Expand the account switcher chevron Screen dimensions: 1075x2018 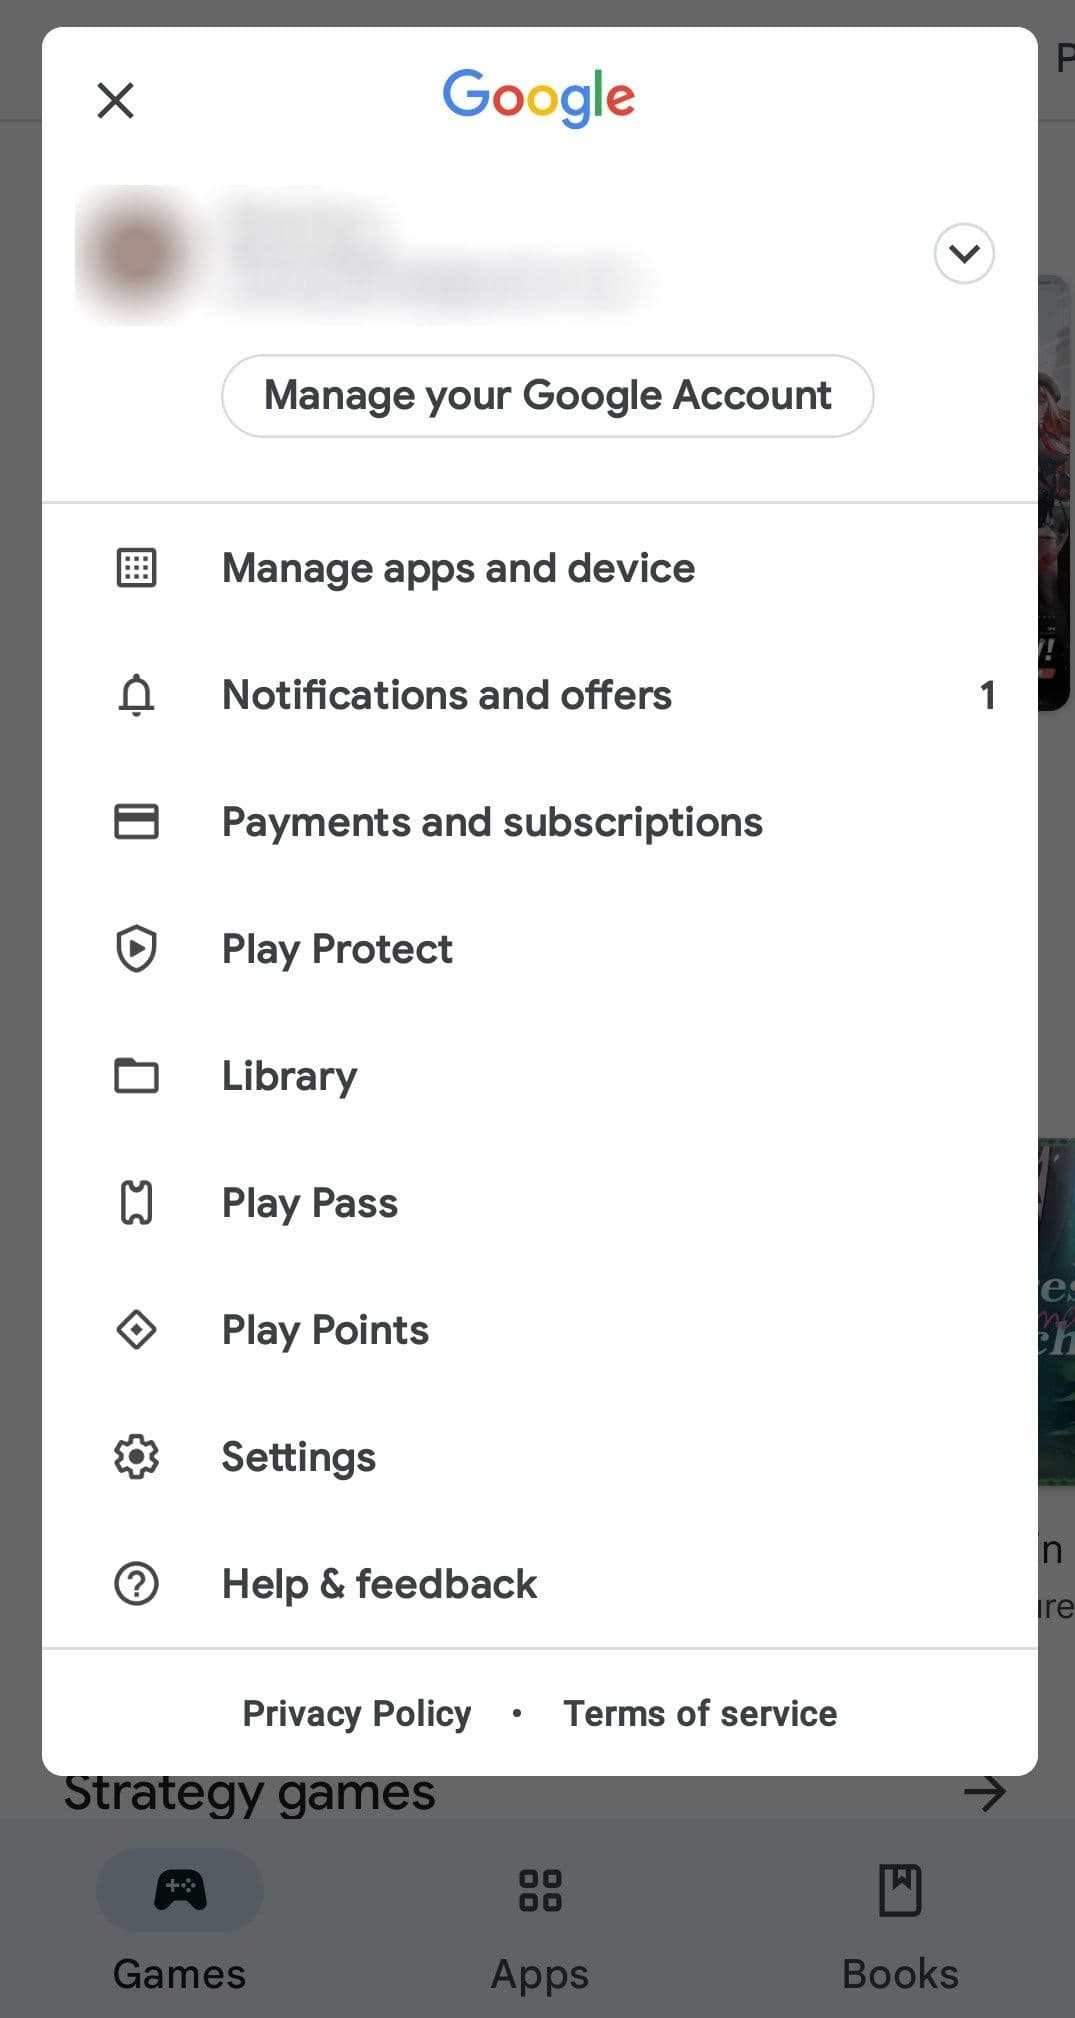coord(963,254)
